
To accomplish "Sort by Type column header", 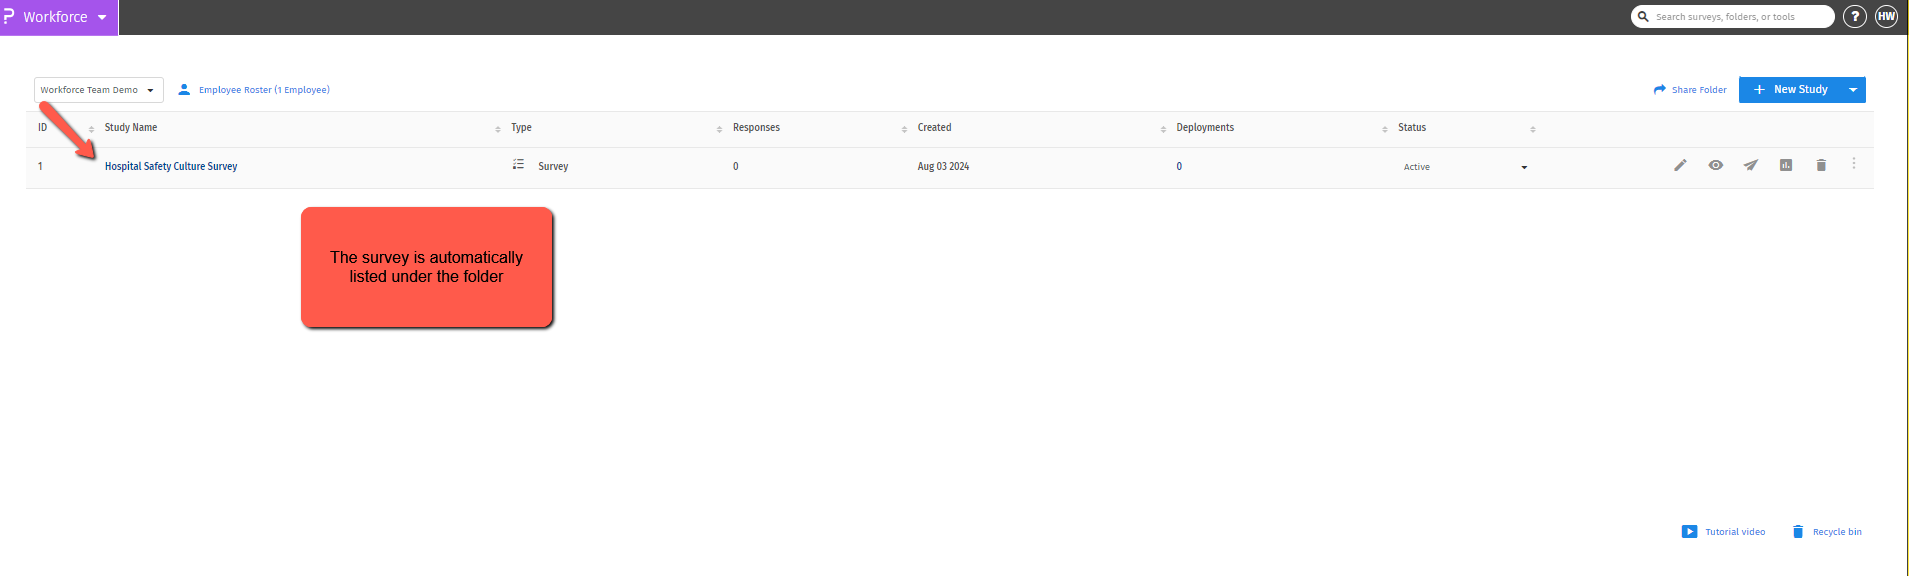I will tap(521, 128).
